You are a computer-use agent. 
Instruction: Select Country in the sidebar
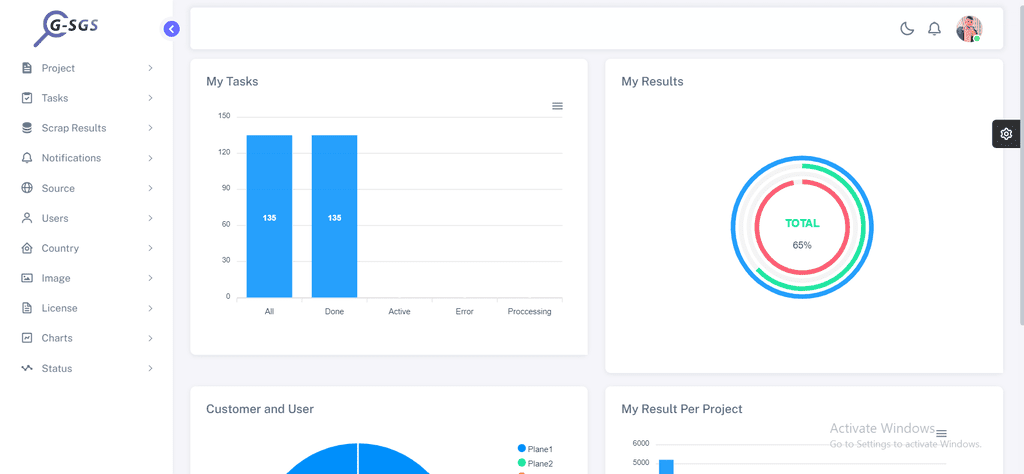coord(87,248)
